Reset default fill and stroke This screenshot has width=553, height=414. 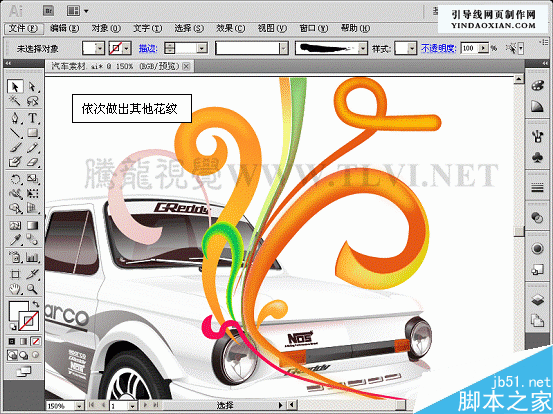point(12,327)
